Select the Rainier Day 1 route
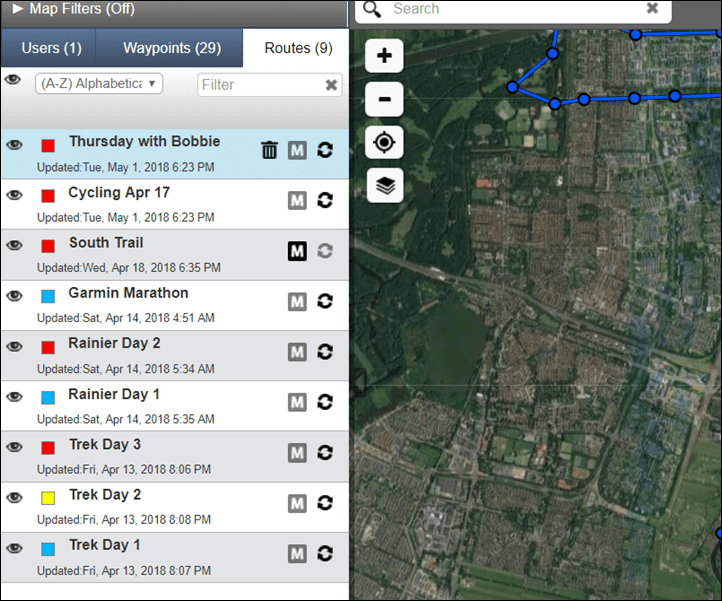 (x=175, y=406)
